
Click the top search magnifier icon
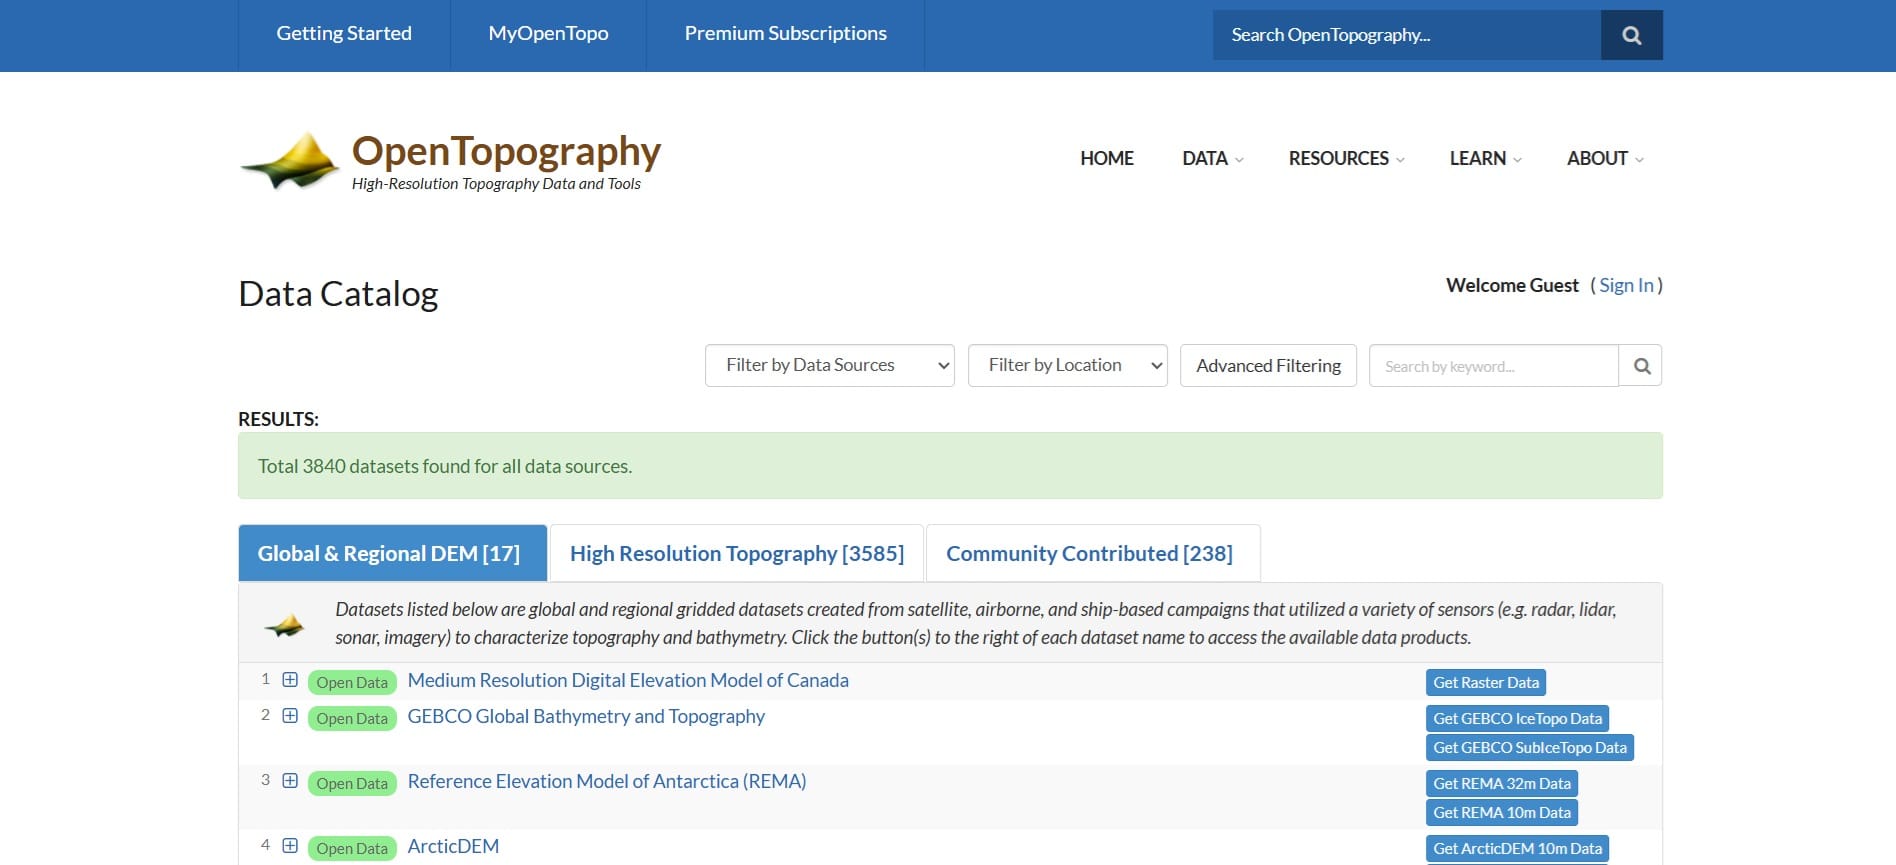pyautogui.click(x=1631, y=35)
